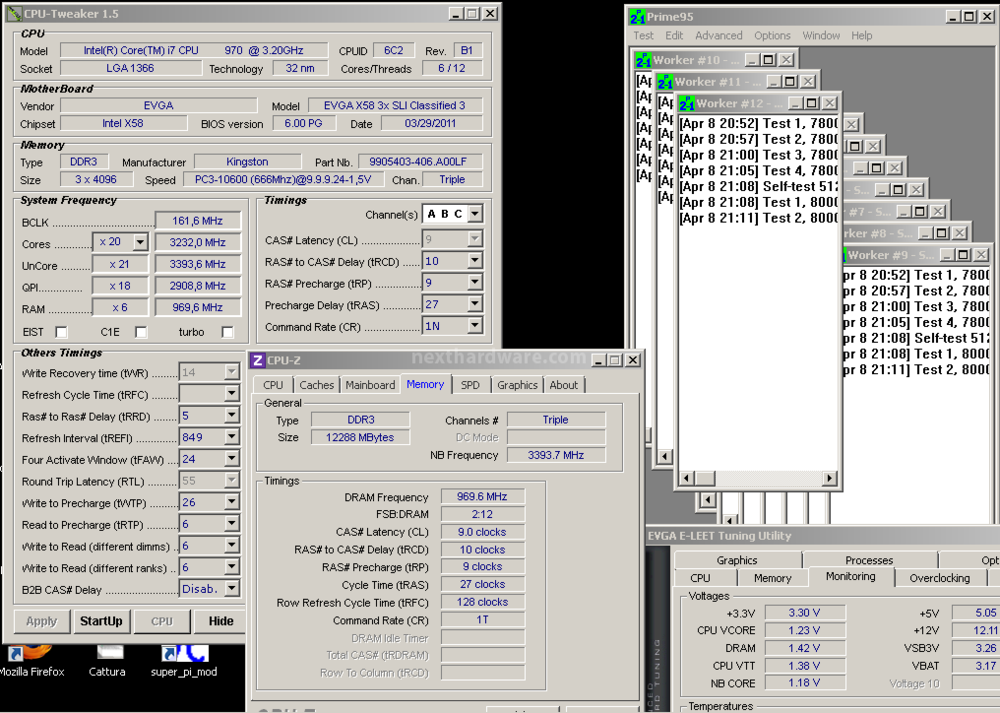
Task: Select the Cattura desktop icon
Action: tap(107, 661)
